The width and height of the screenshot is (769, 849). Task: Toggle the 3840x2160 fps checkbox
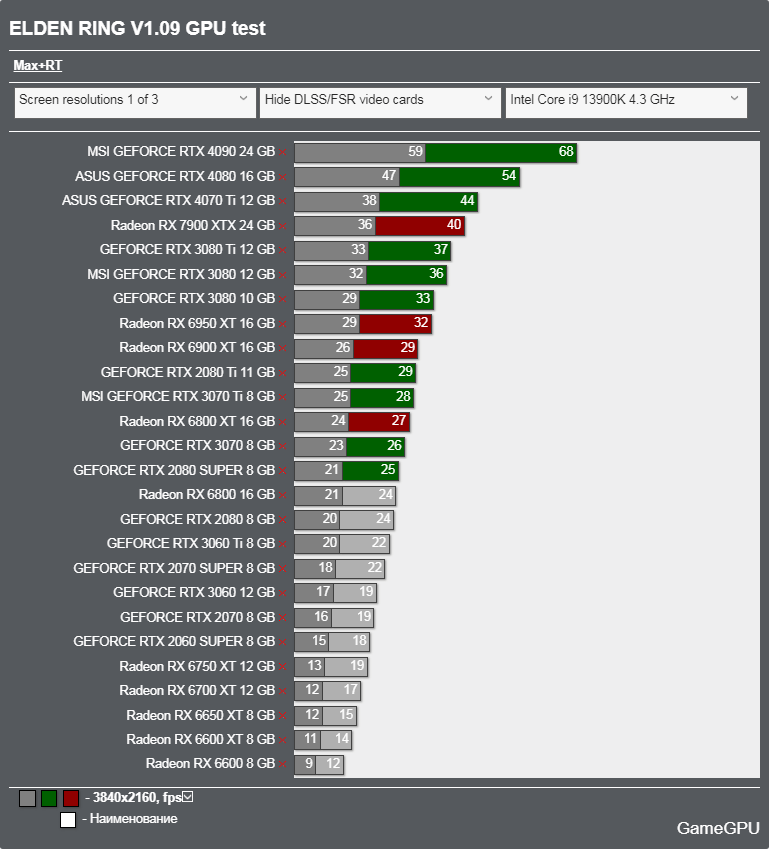click(187, 796)
